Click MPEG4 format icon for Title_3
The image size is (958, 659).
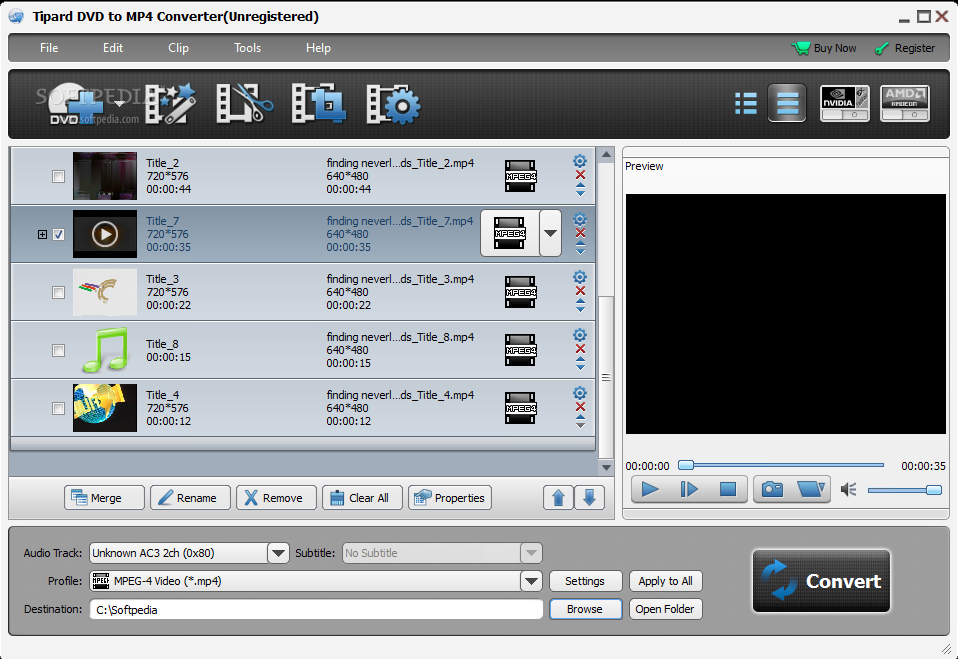521,292
